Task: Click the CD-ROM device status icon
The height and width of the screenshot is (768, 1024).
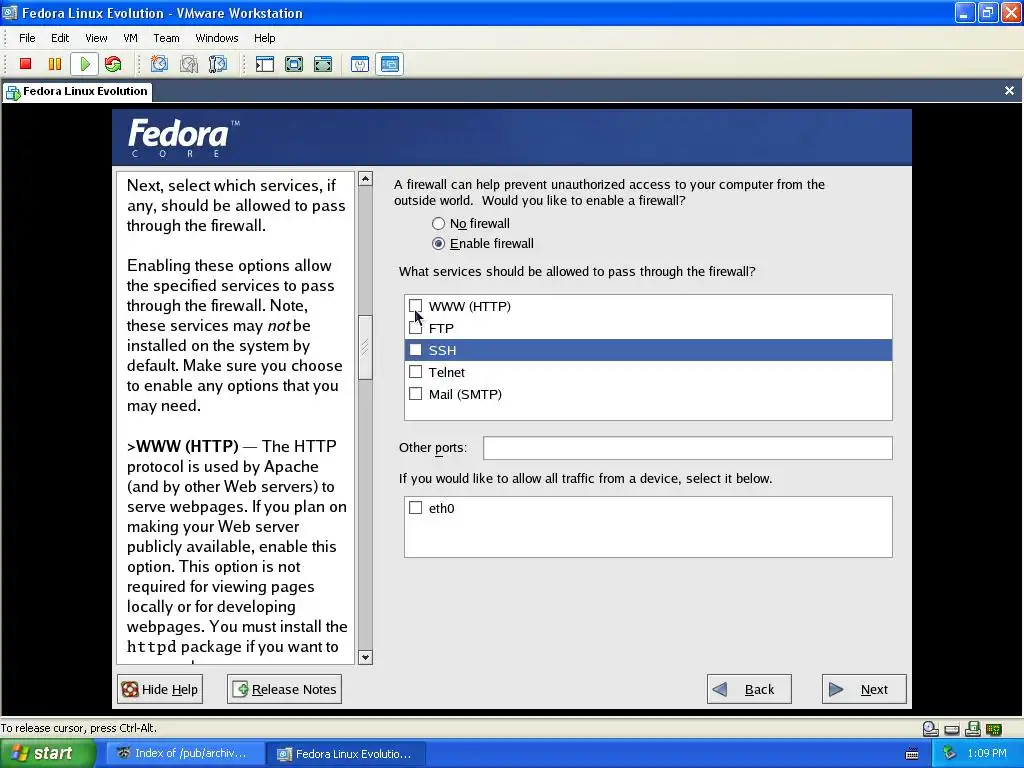Action: point(931,729)
